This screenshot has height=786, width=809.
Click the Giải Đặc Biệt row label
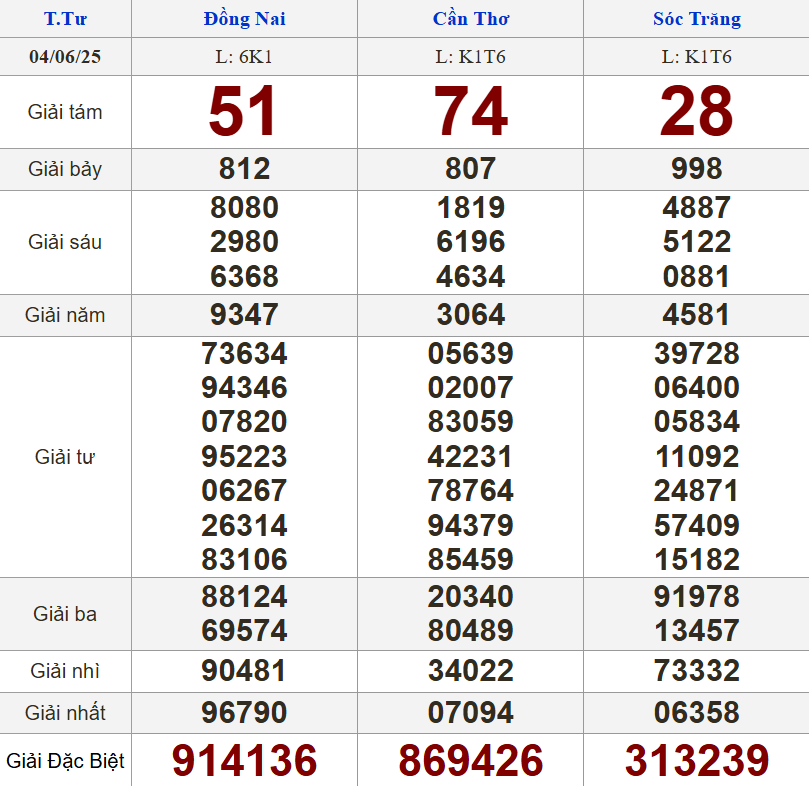point(65,761)
